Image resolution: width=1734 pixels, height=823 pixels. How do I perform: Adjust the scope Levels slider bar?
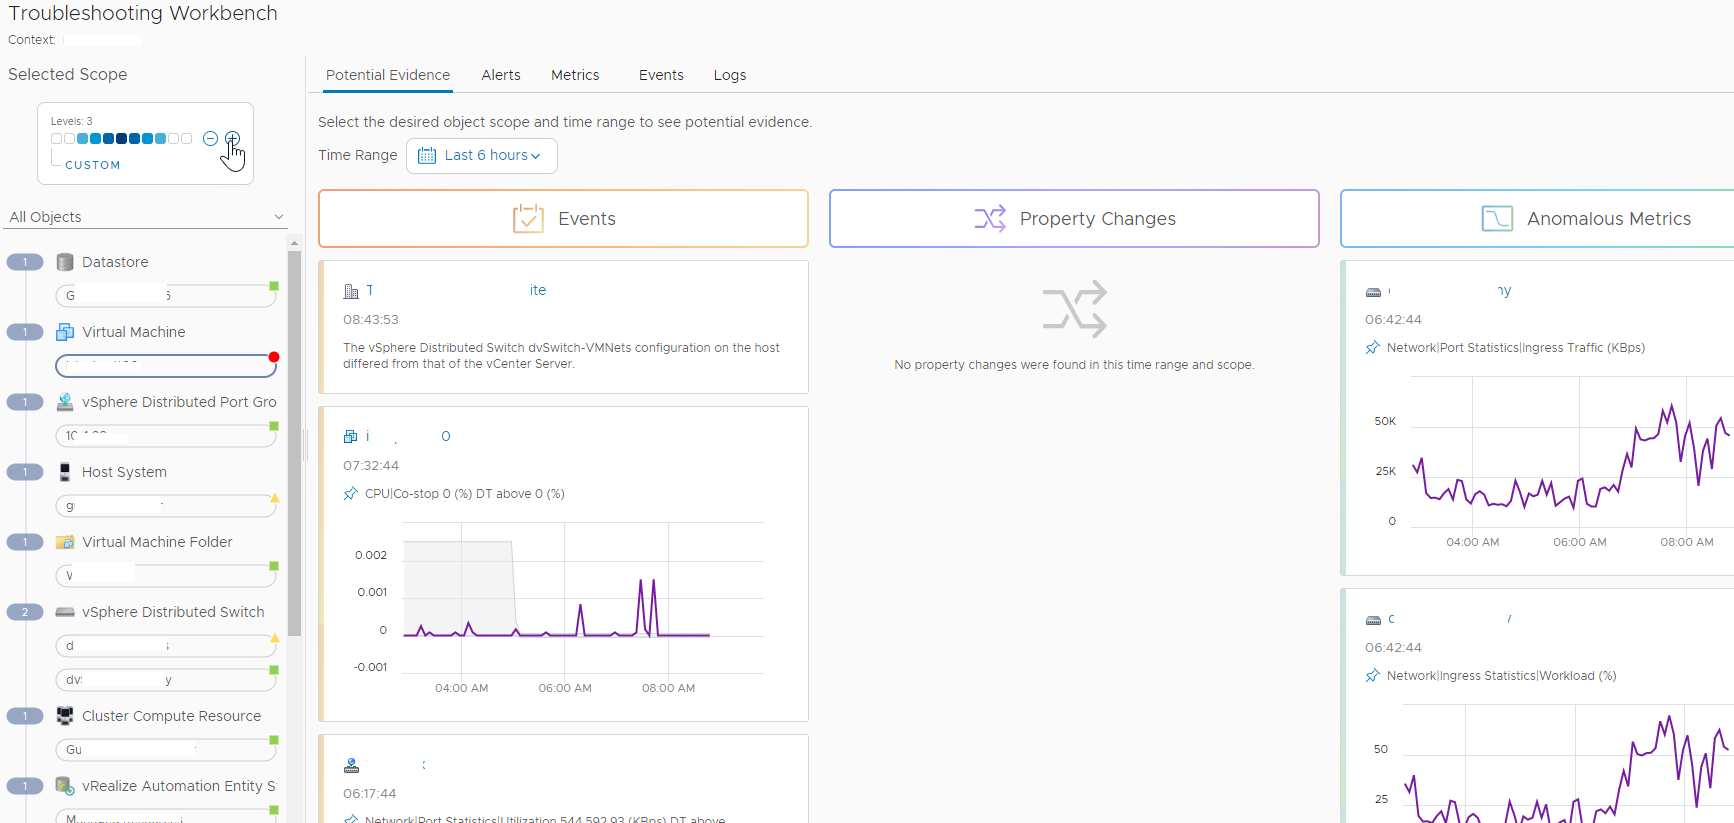(x=121, y=139)
